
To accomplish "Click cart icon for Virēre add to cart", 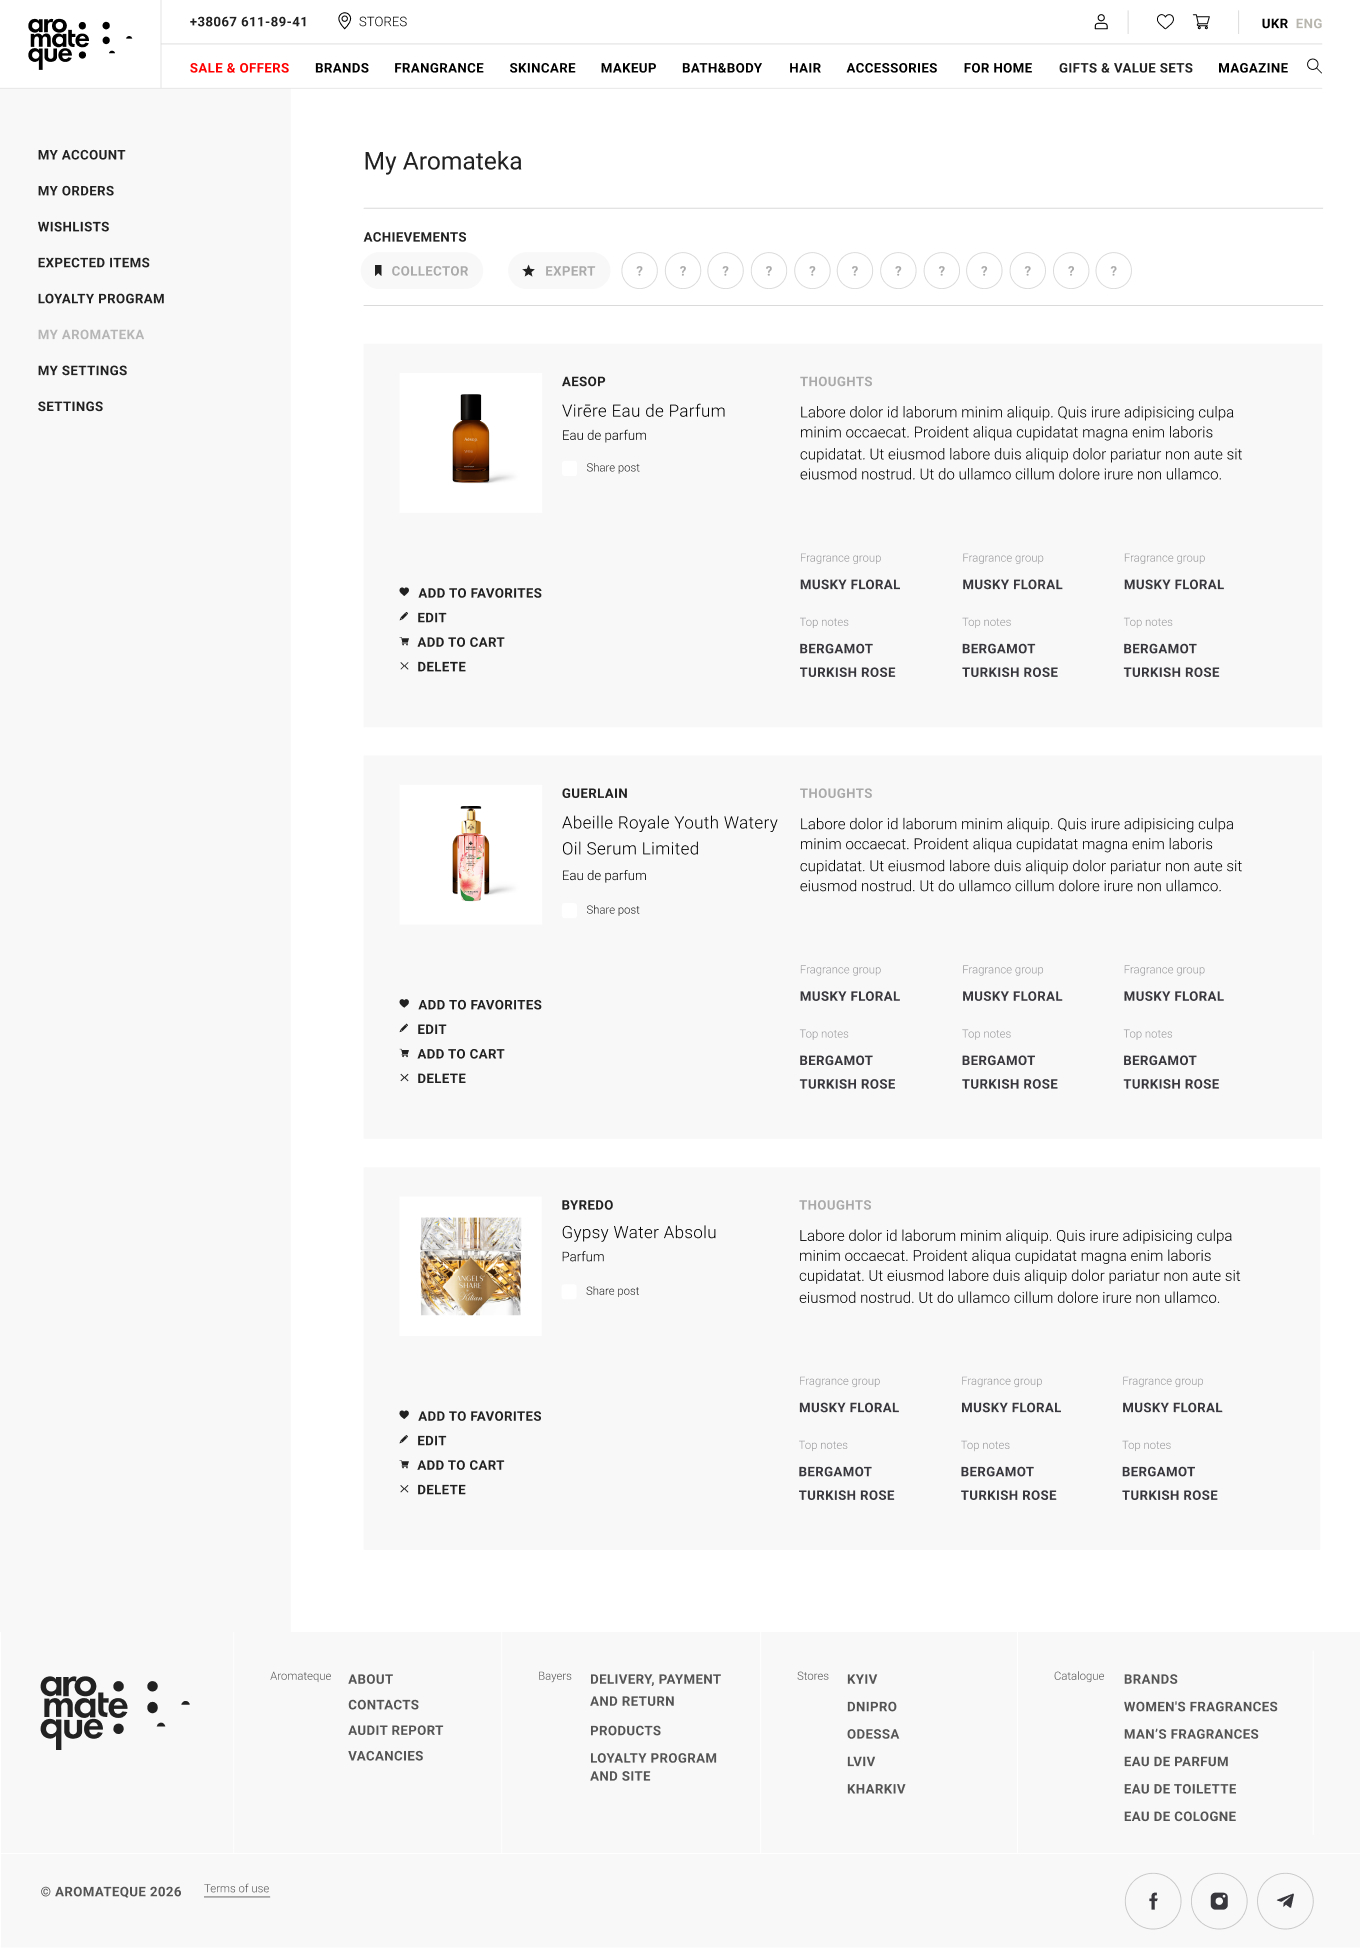I will (x=404, y=642).
